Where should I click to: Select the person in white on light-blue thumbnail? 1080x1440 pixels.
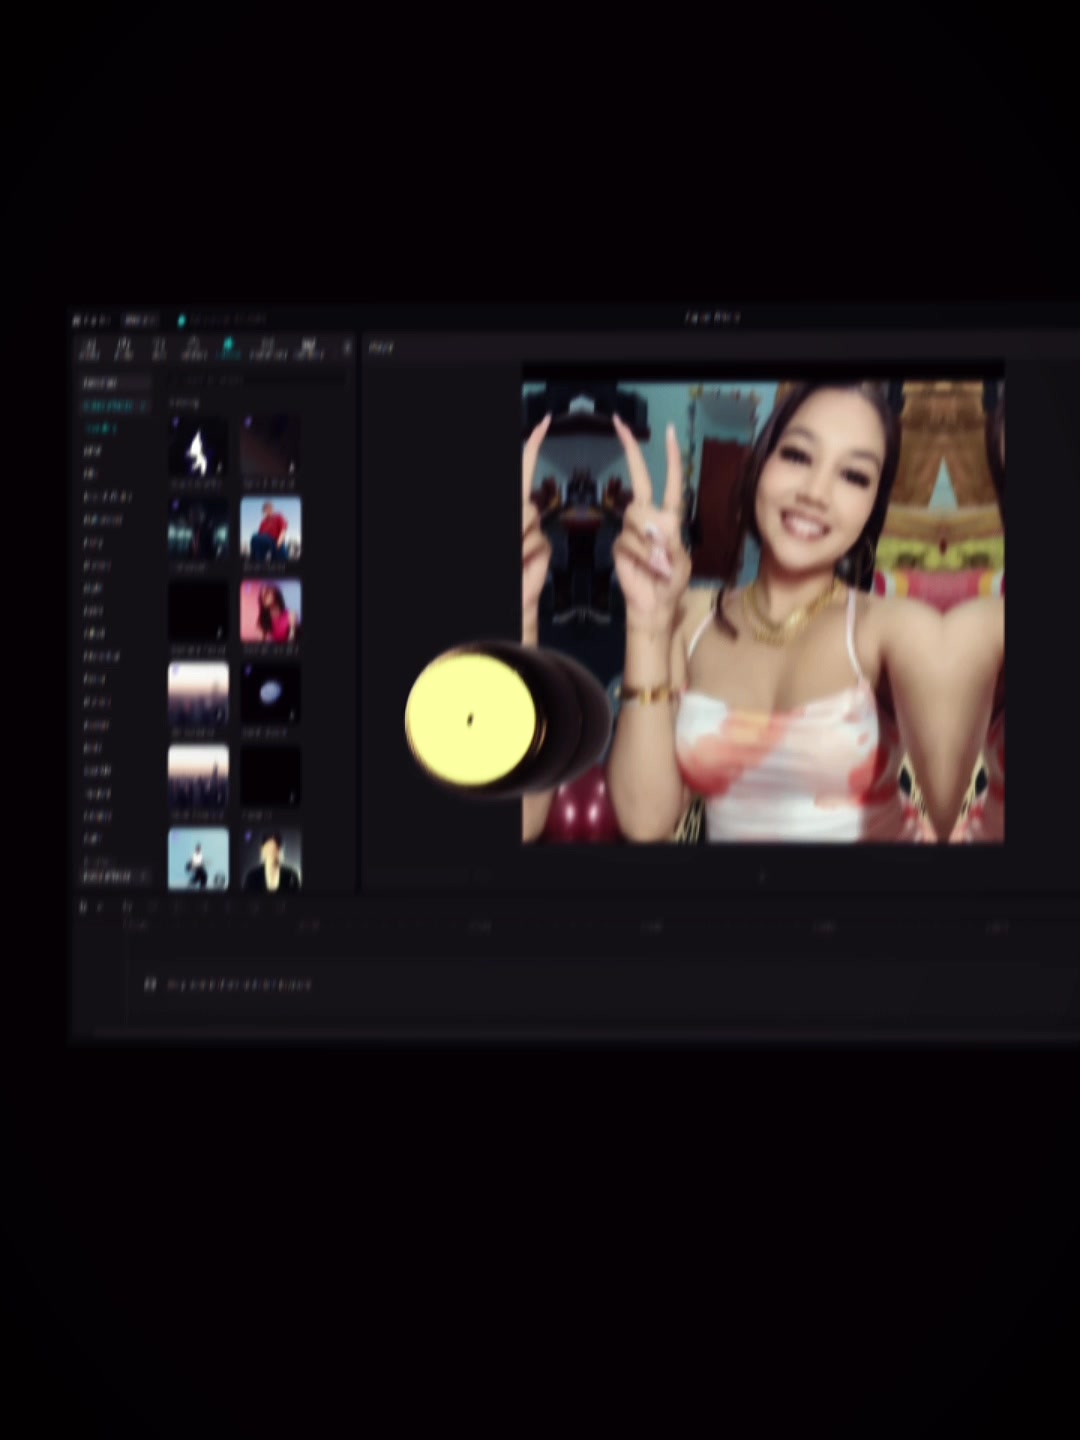coord(198,858)
